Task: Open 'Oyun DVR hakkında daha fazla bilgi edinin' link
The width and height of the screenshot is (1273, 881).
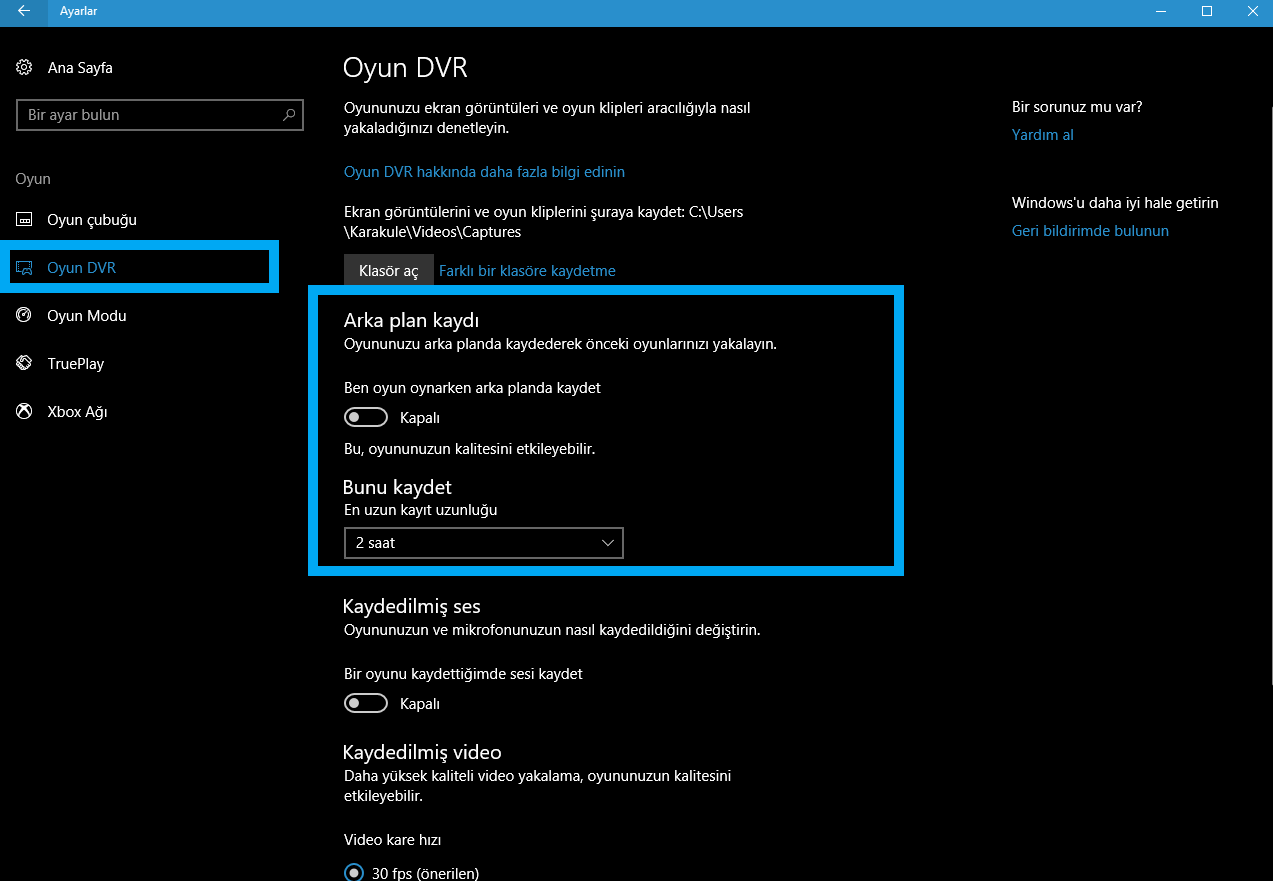Action: 484,172
